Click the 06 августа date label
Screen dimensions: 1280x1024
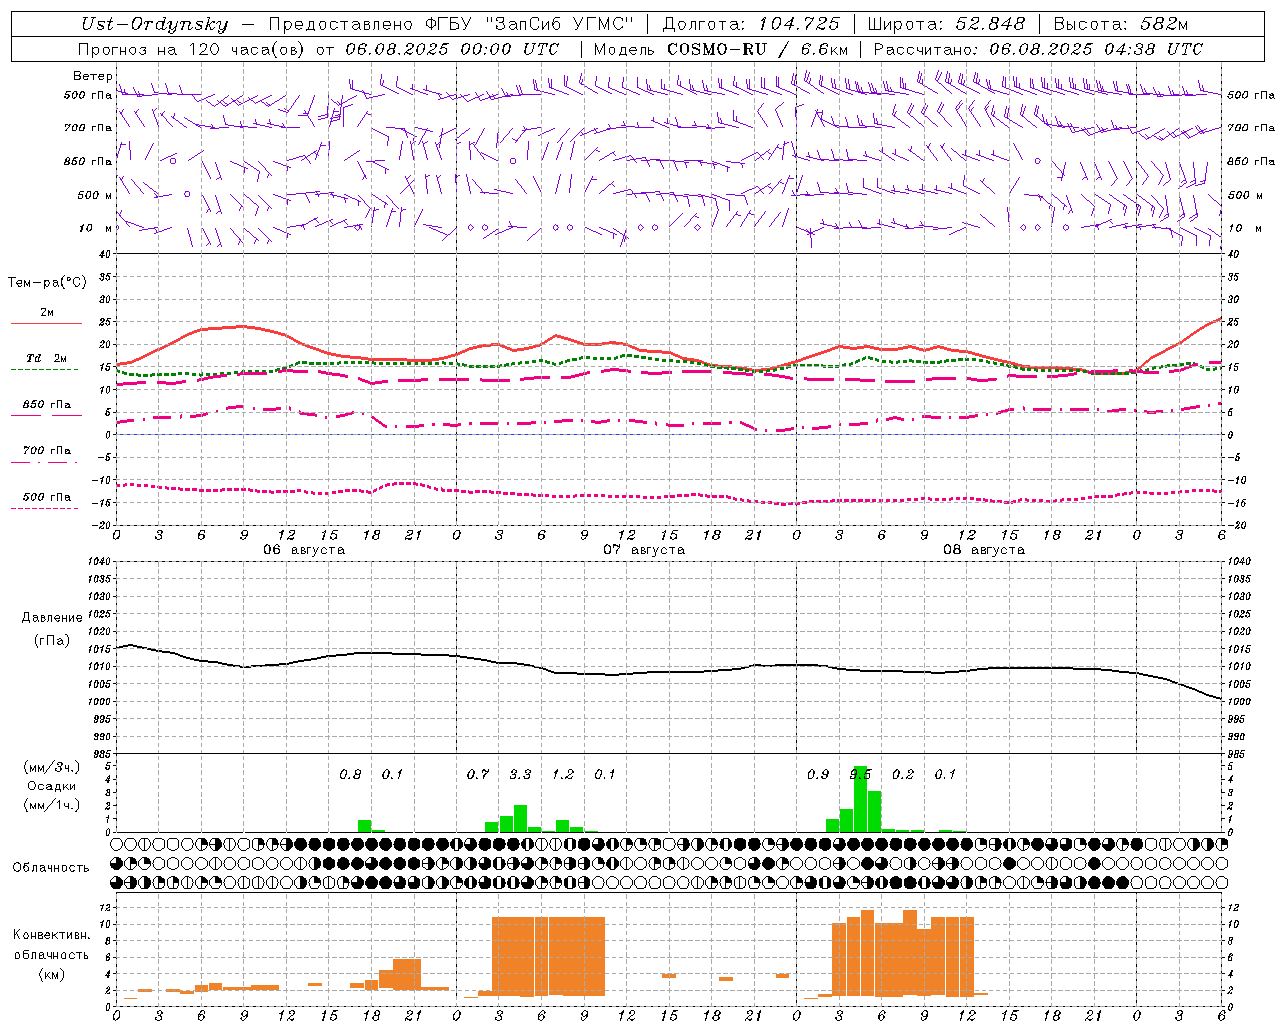(x=304, y=550)
